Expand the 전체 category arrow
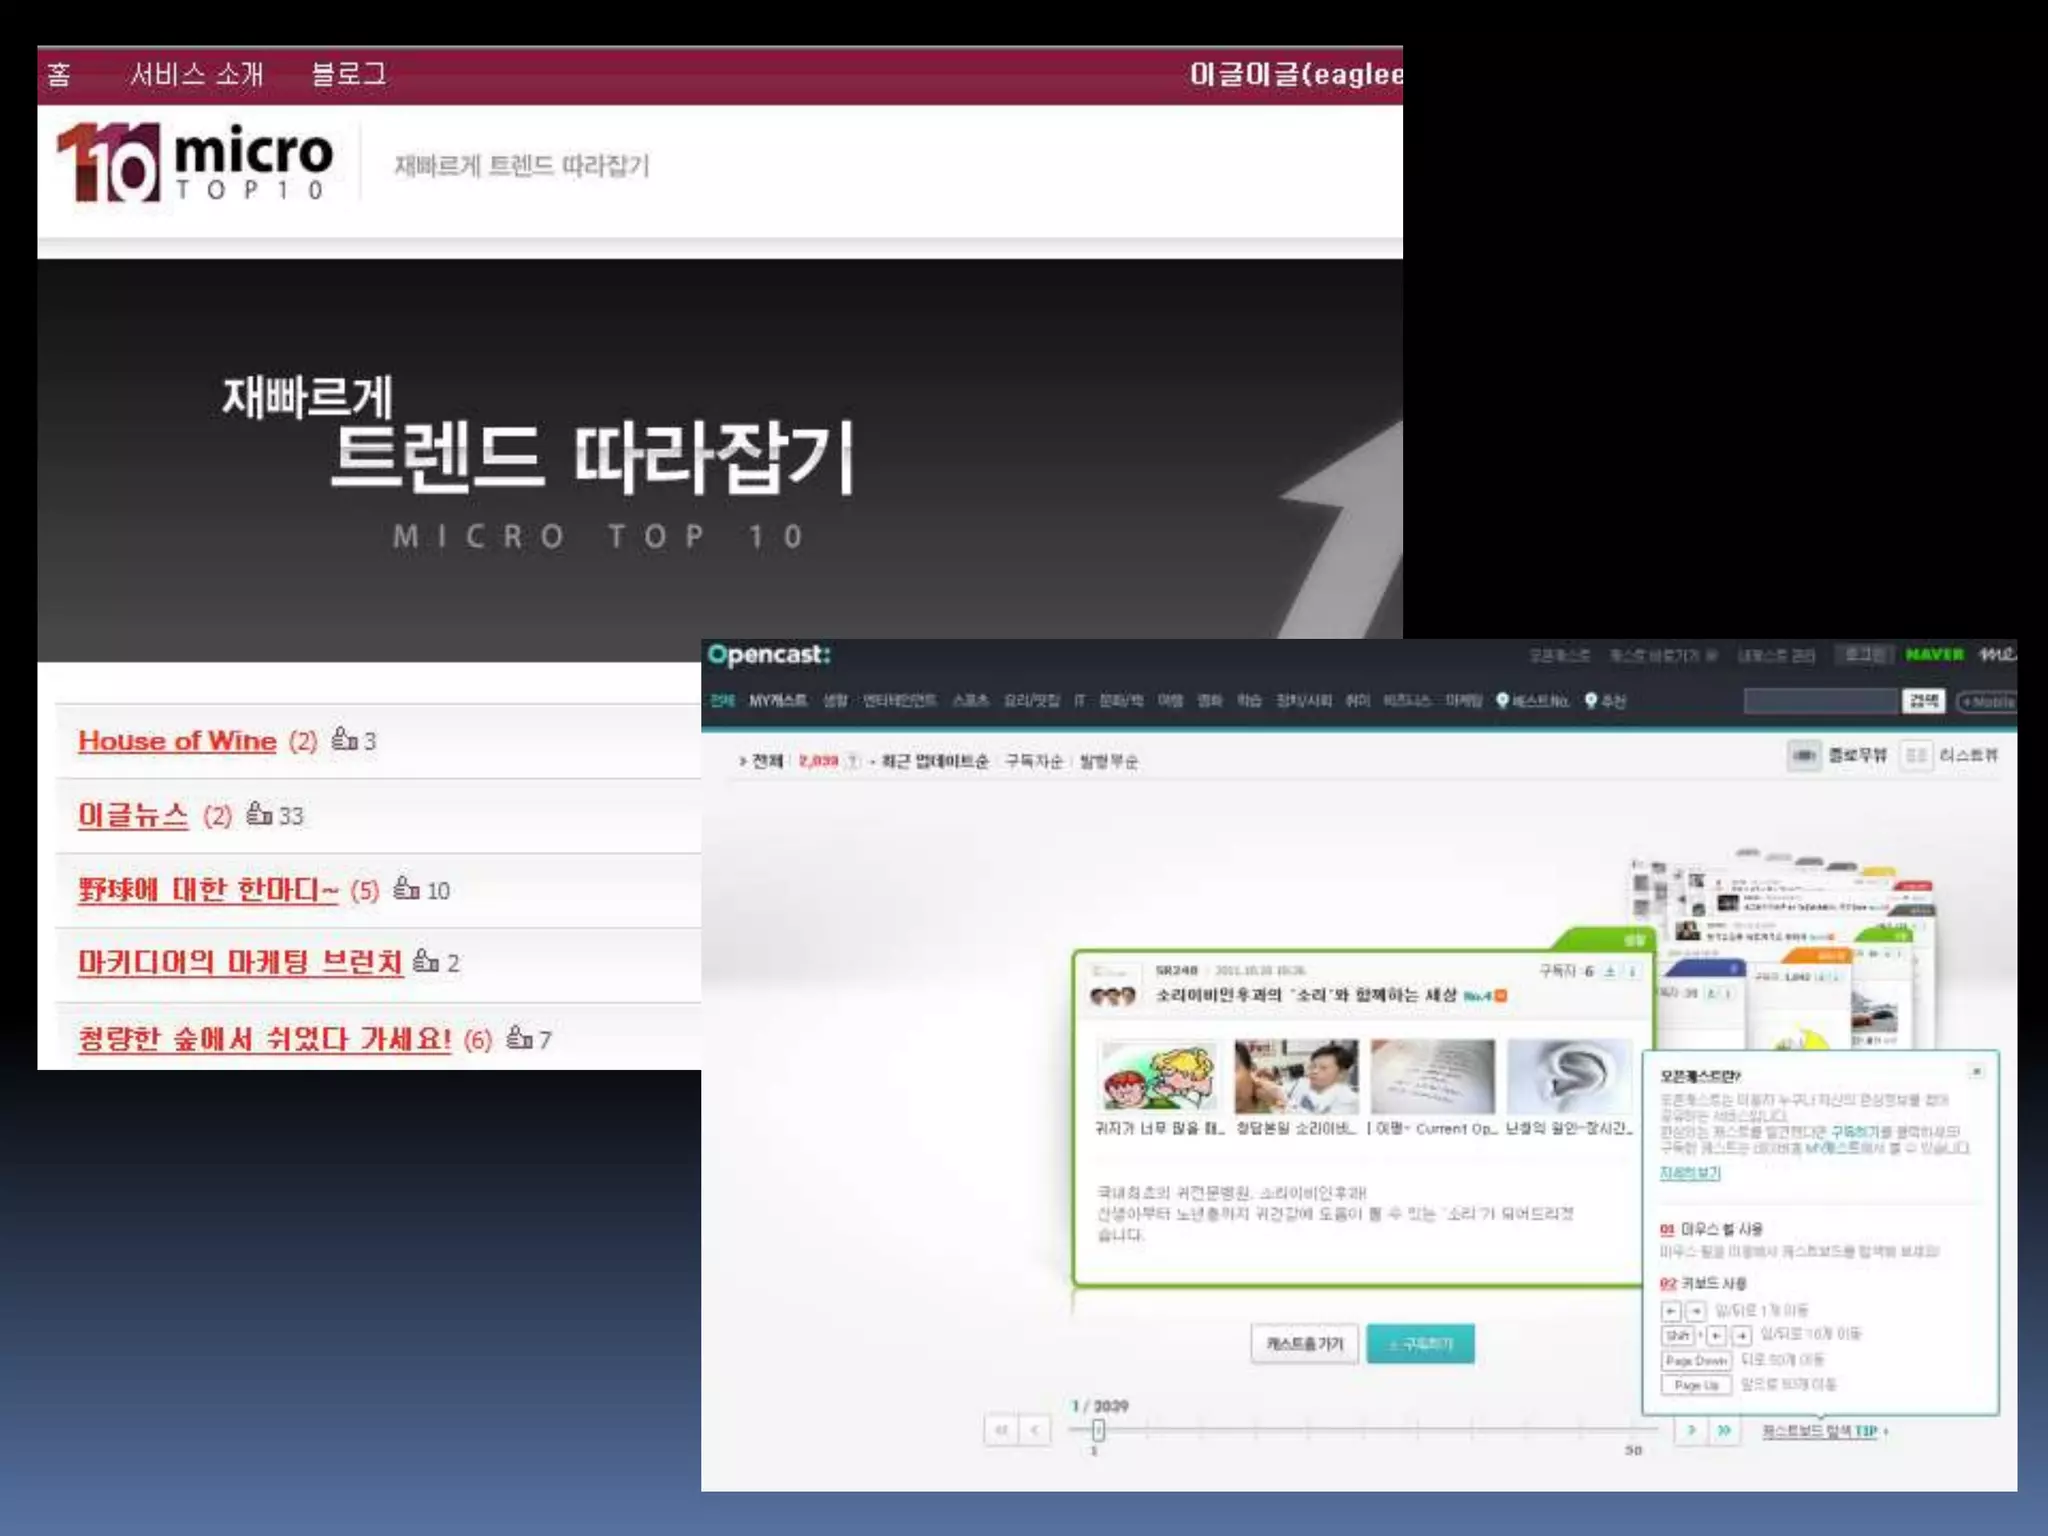This screenshot has width=2048, height=1536. coord(743,761)
